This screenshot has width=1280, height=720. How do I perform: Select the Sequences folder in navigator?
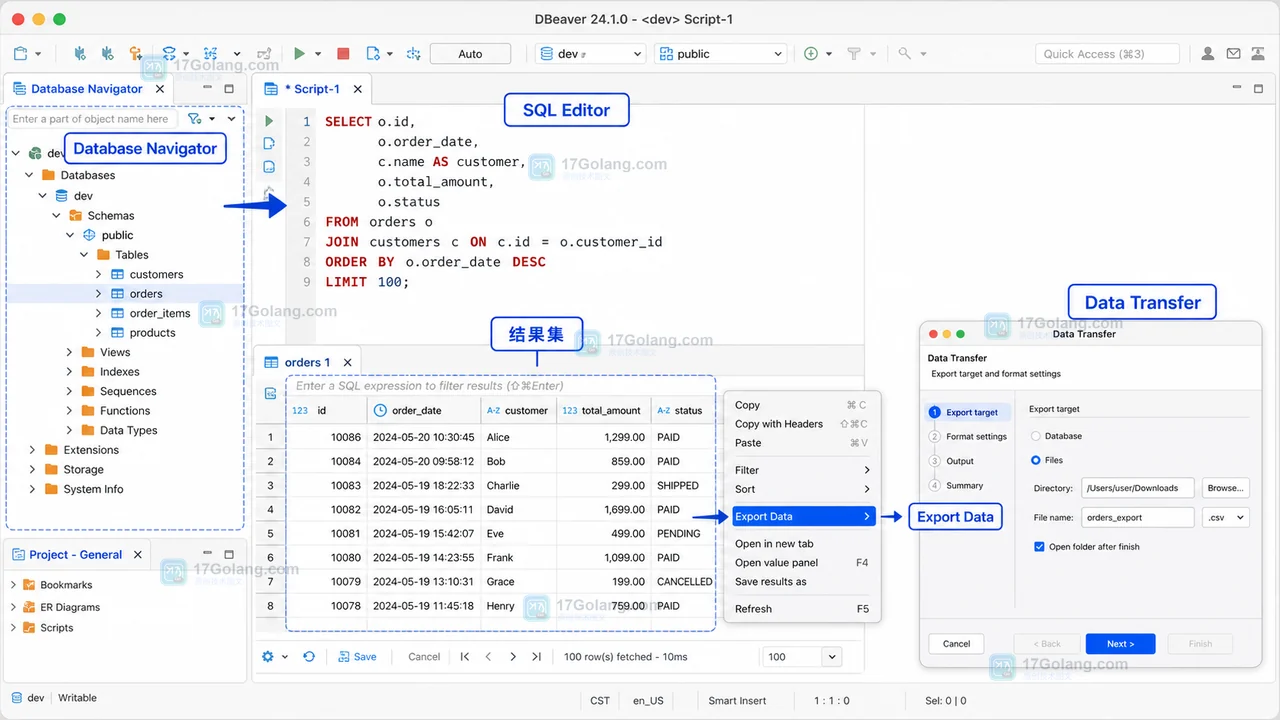(128, 391)
